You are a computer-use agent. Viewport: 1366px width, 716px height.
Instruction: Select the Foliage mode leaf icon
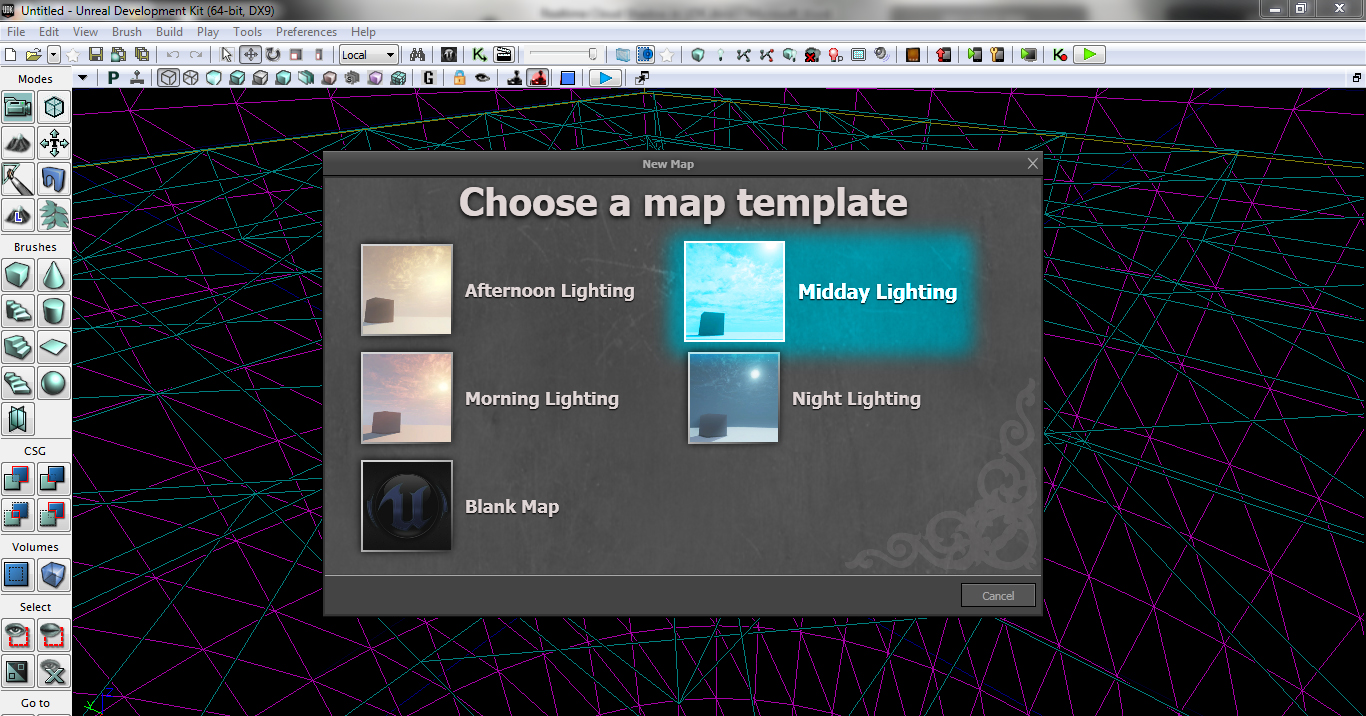click(x=54, y=214)
